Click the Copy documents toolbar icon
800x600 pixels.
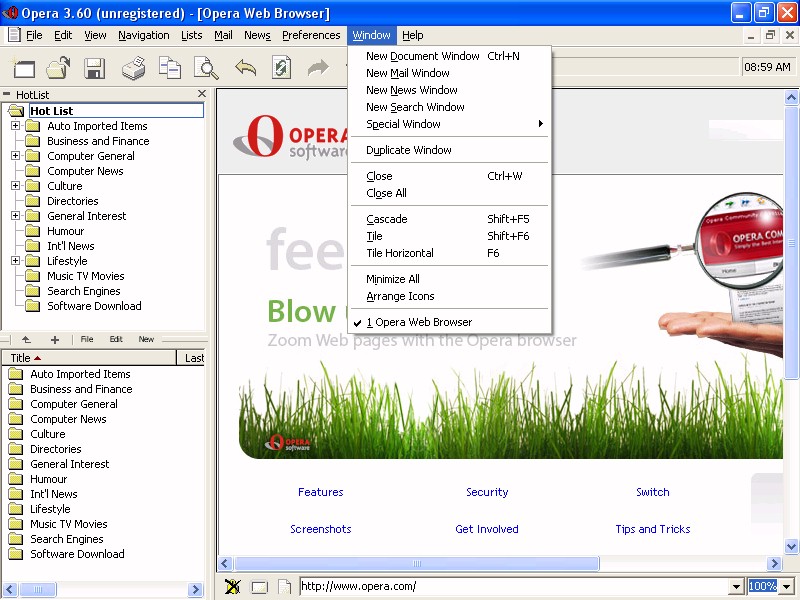tap(170, 68)
